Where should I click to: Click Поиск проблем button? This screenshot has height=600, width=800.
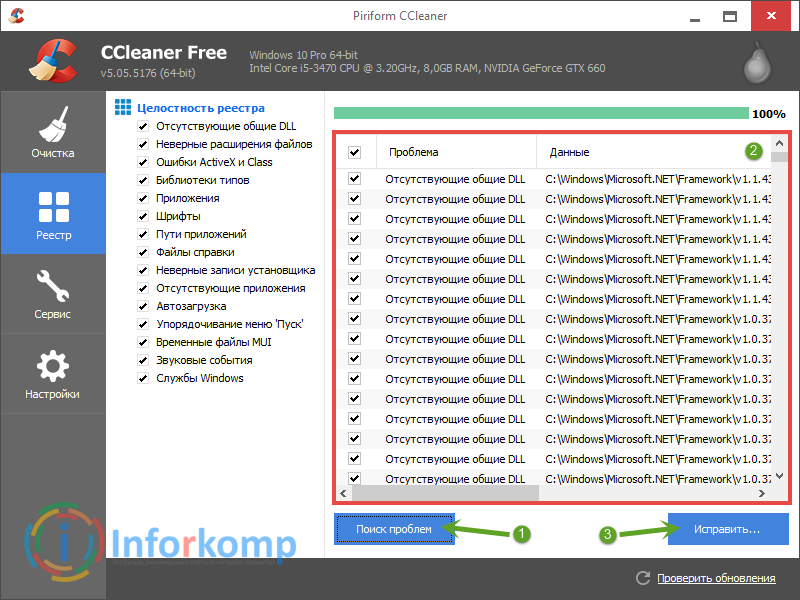(x=394, y=529)
